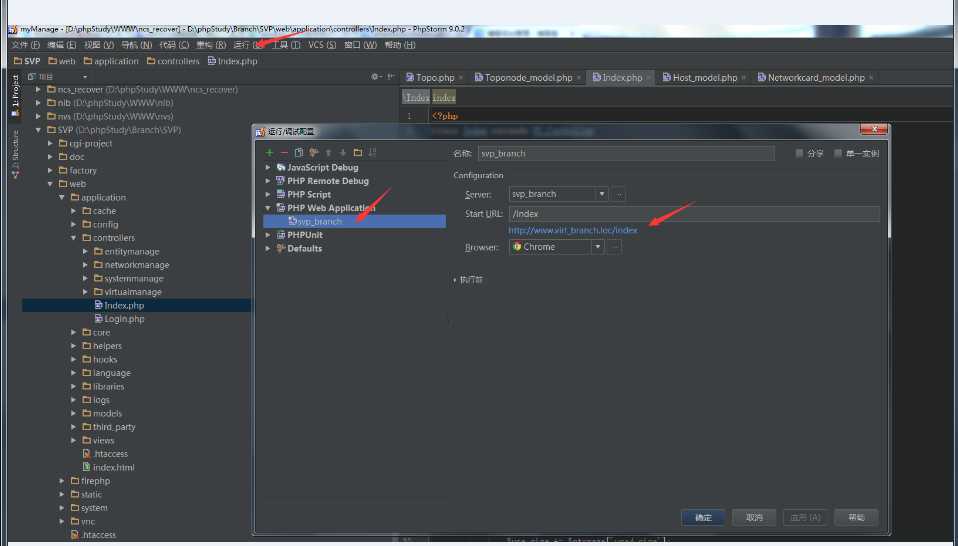Expand the PHP Remote Debug configuration group
Viewport: 958px width, 546px height.
point(268,181)
